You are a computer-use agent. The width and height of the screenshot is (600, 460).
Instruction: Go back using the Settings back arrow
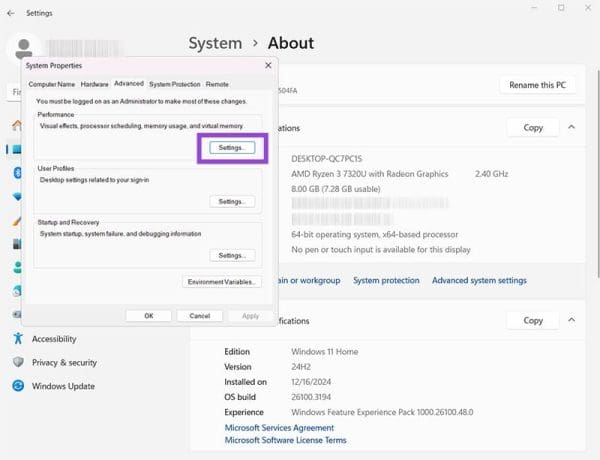pos(11,13)
